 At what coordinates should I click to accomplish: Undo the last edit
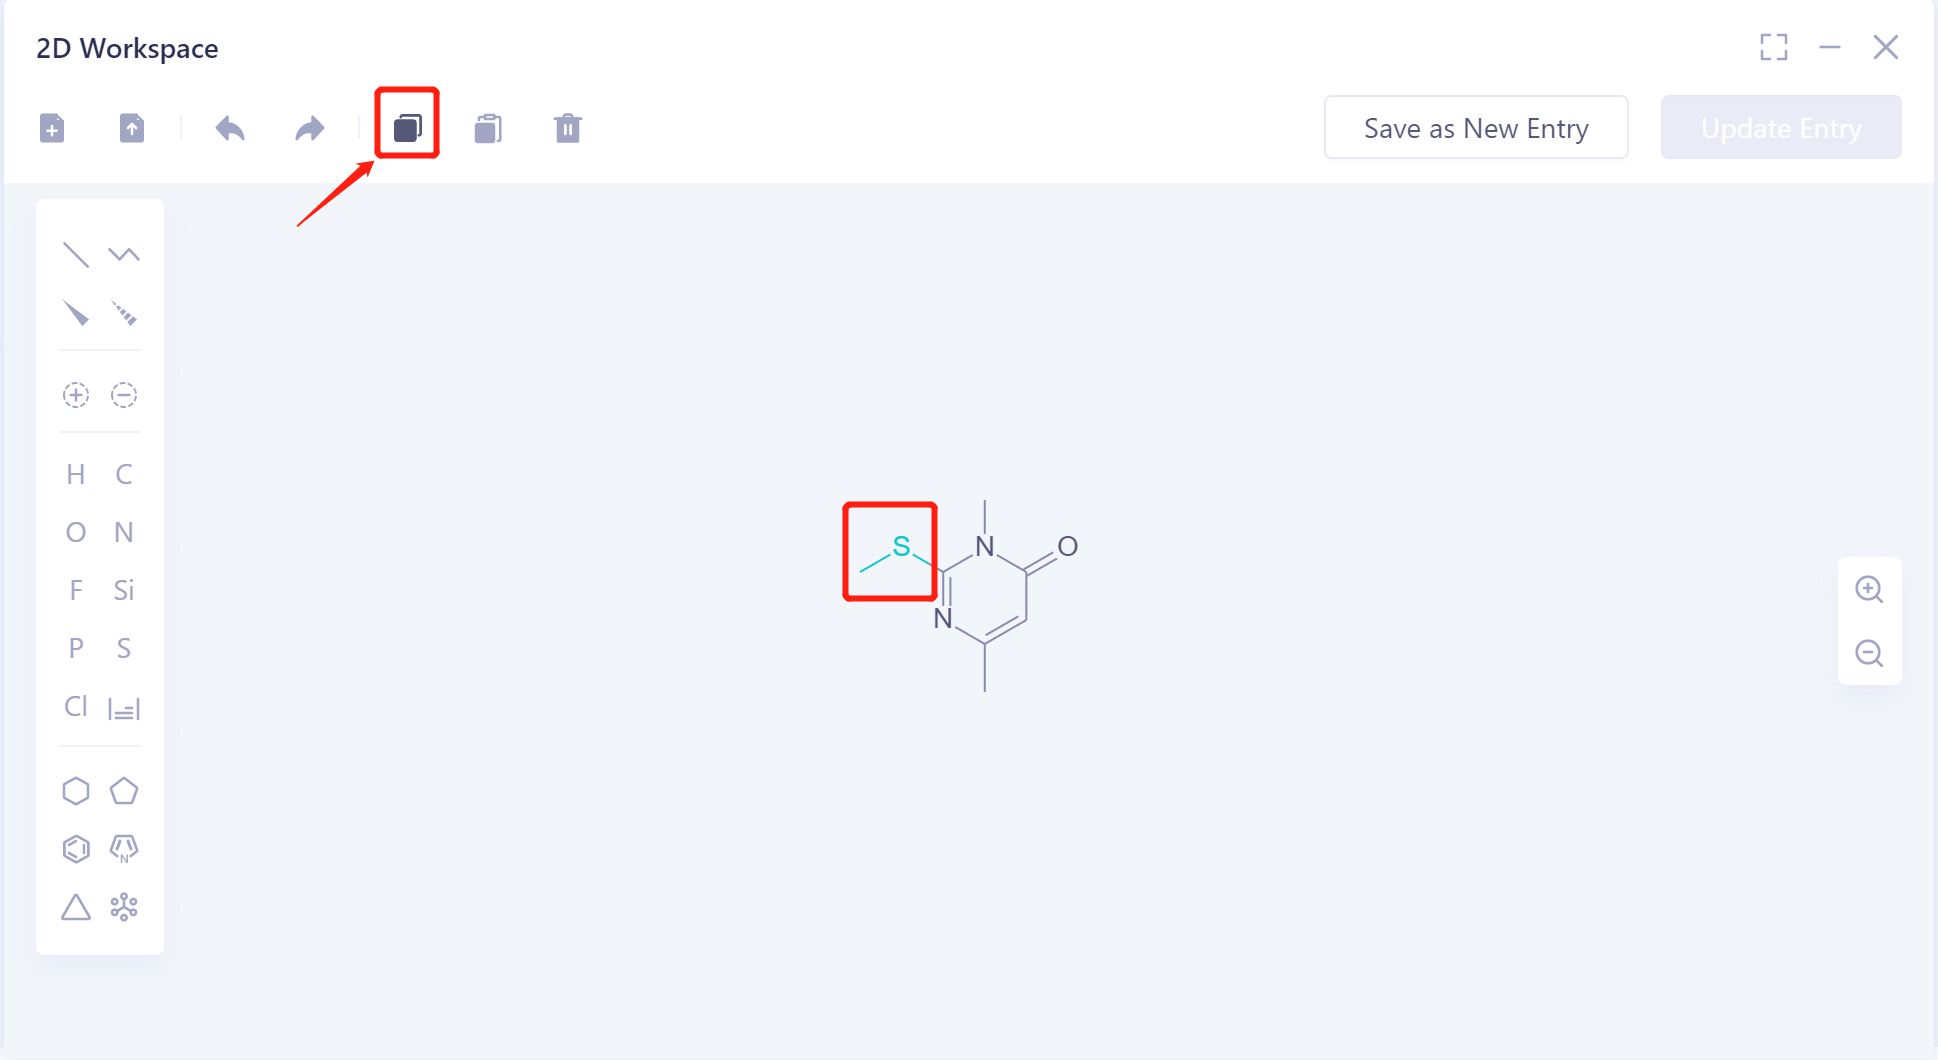point(229,128)
